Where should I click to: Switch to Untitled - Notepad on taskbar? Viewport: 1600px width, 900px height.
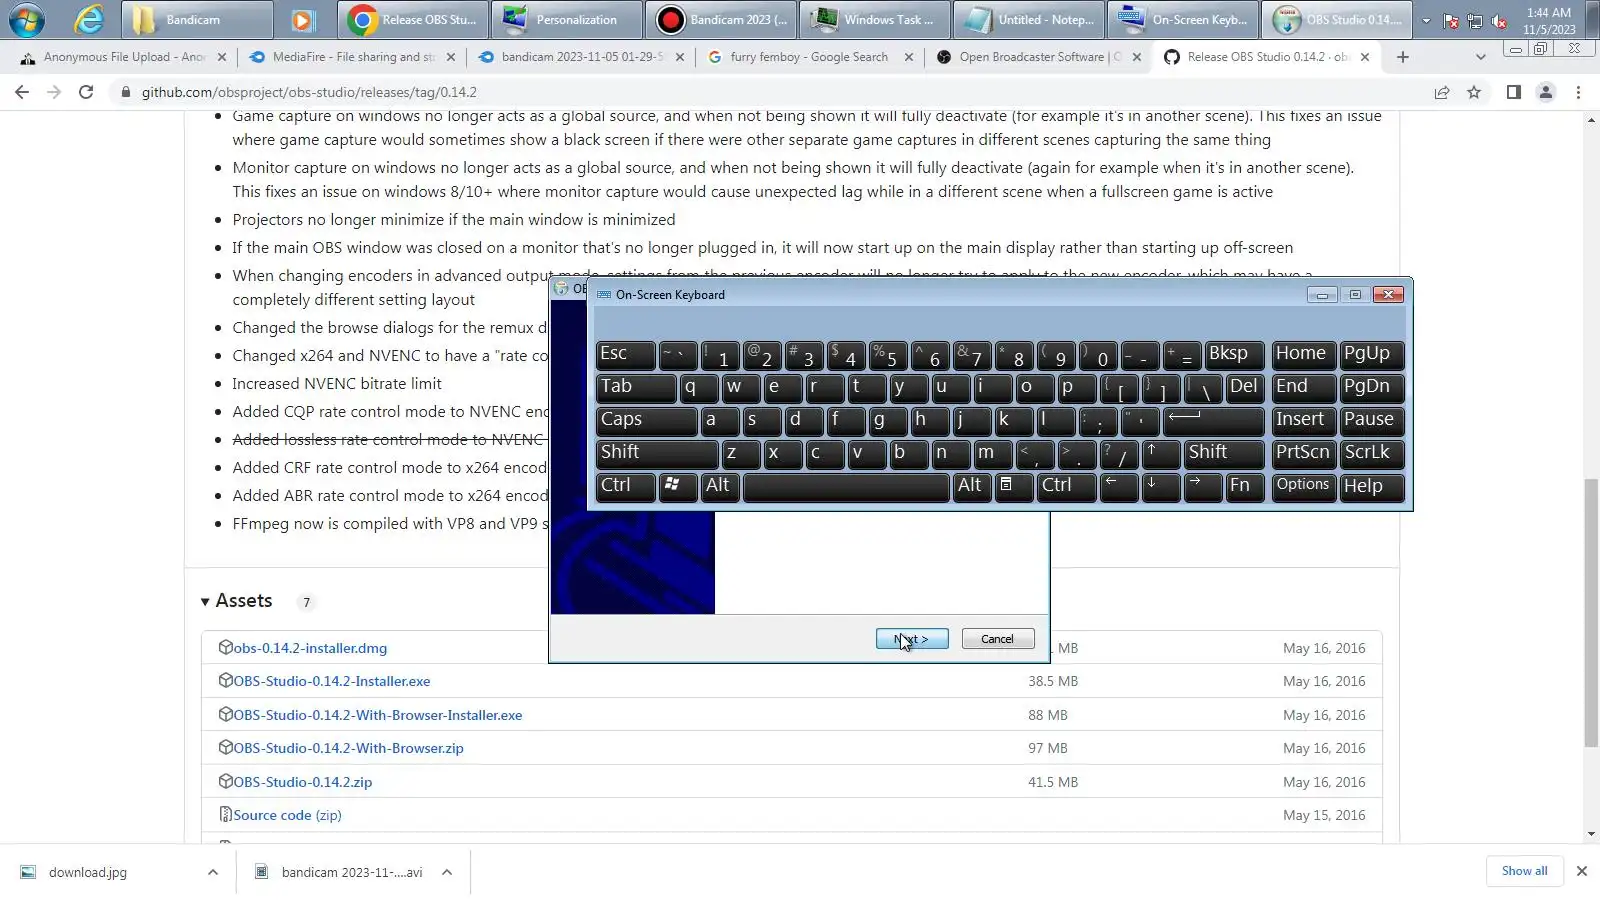click(x=1029, y=19)
